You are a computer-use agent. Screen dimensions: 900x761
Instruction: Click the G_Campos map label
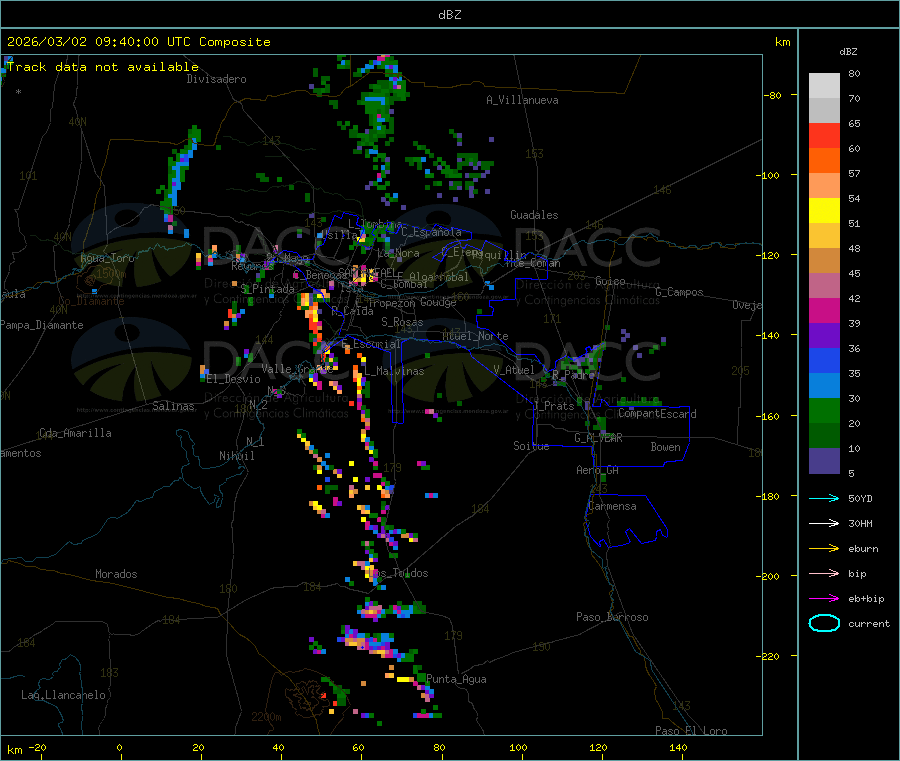[x=679, y=292]
